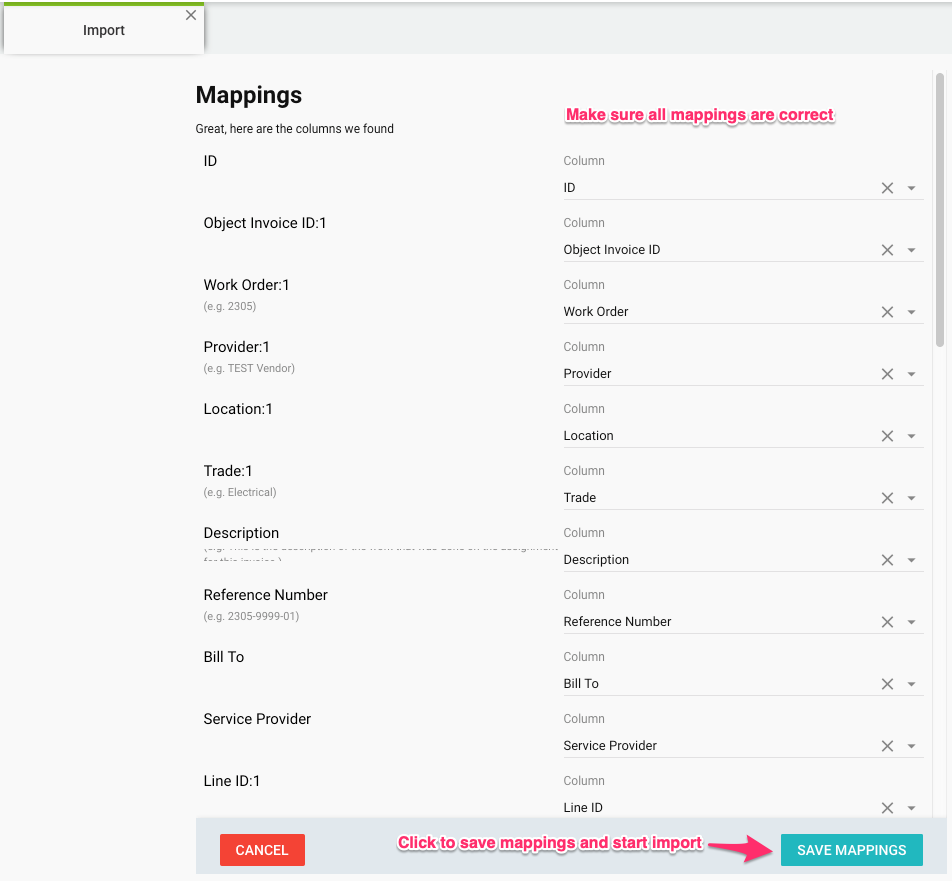Click the 'Line ID:1' row label

tap(231, 781)
